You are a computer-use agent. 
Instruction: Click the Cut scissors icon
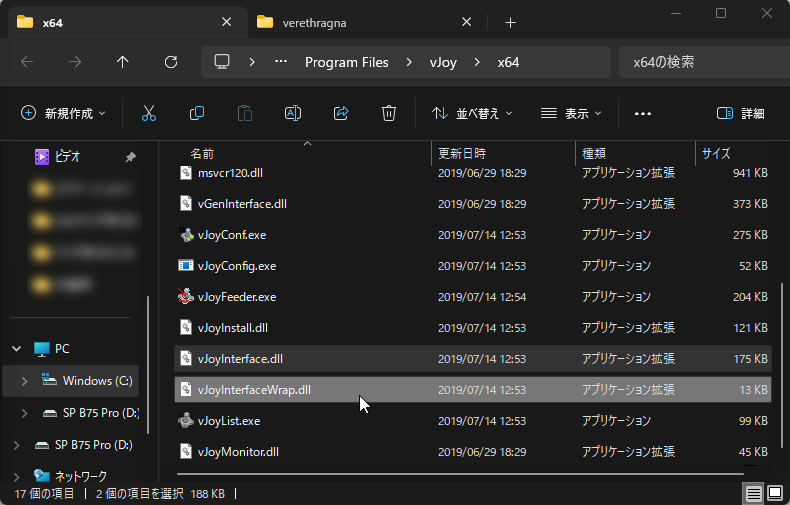click(x=149, y=113)
